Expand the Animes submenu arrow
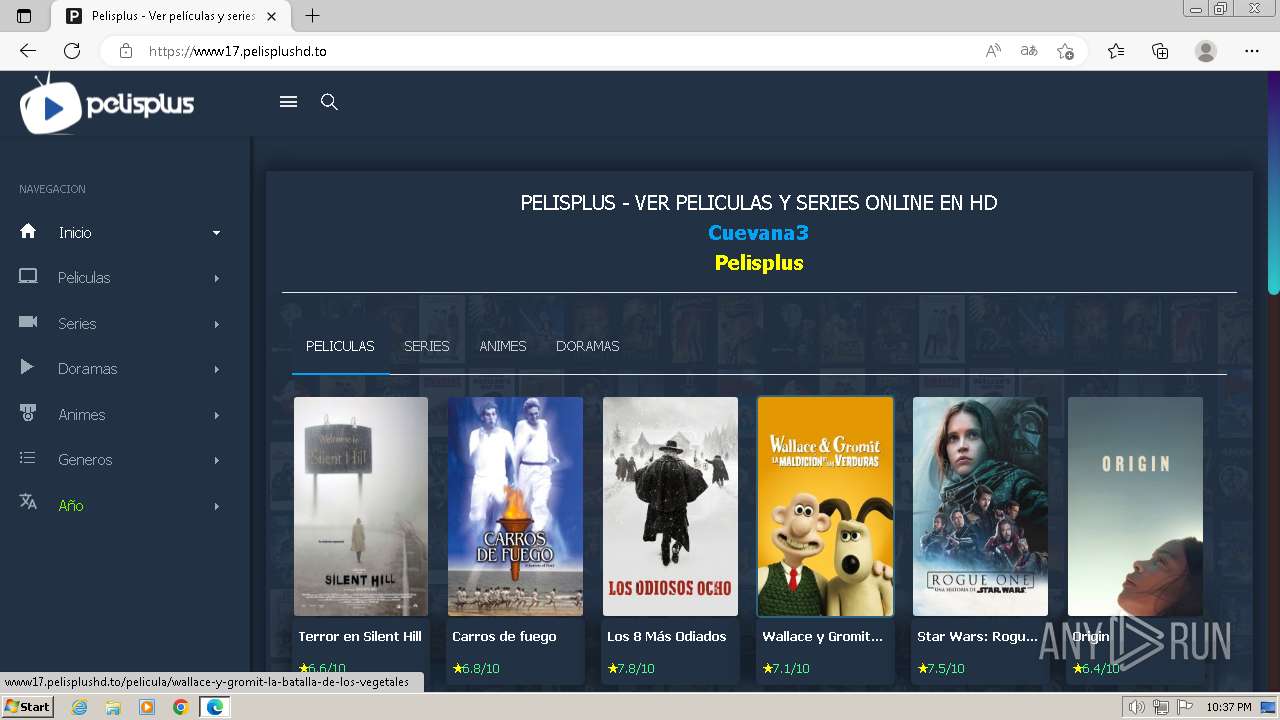1280x720 pixels. pyautogui.click(x=216, y=415)
